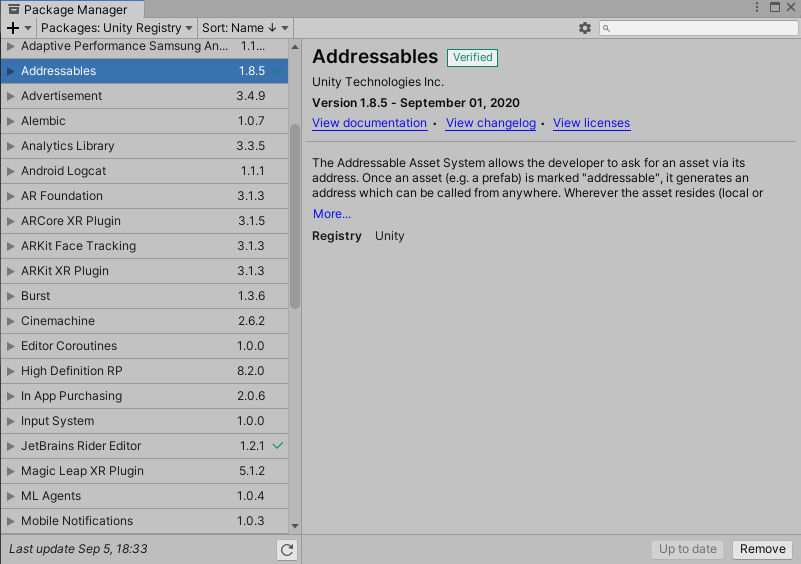Expand the Android Logcat arrow

[10, 171]
